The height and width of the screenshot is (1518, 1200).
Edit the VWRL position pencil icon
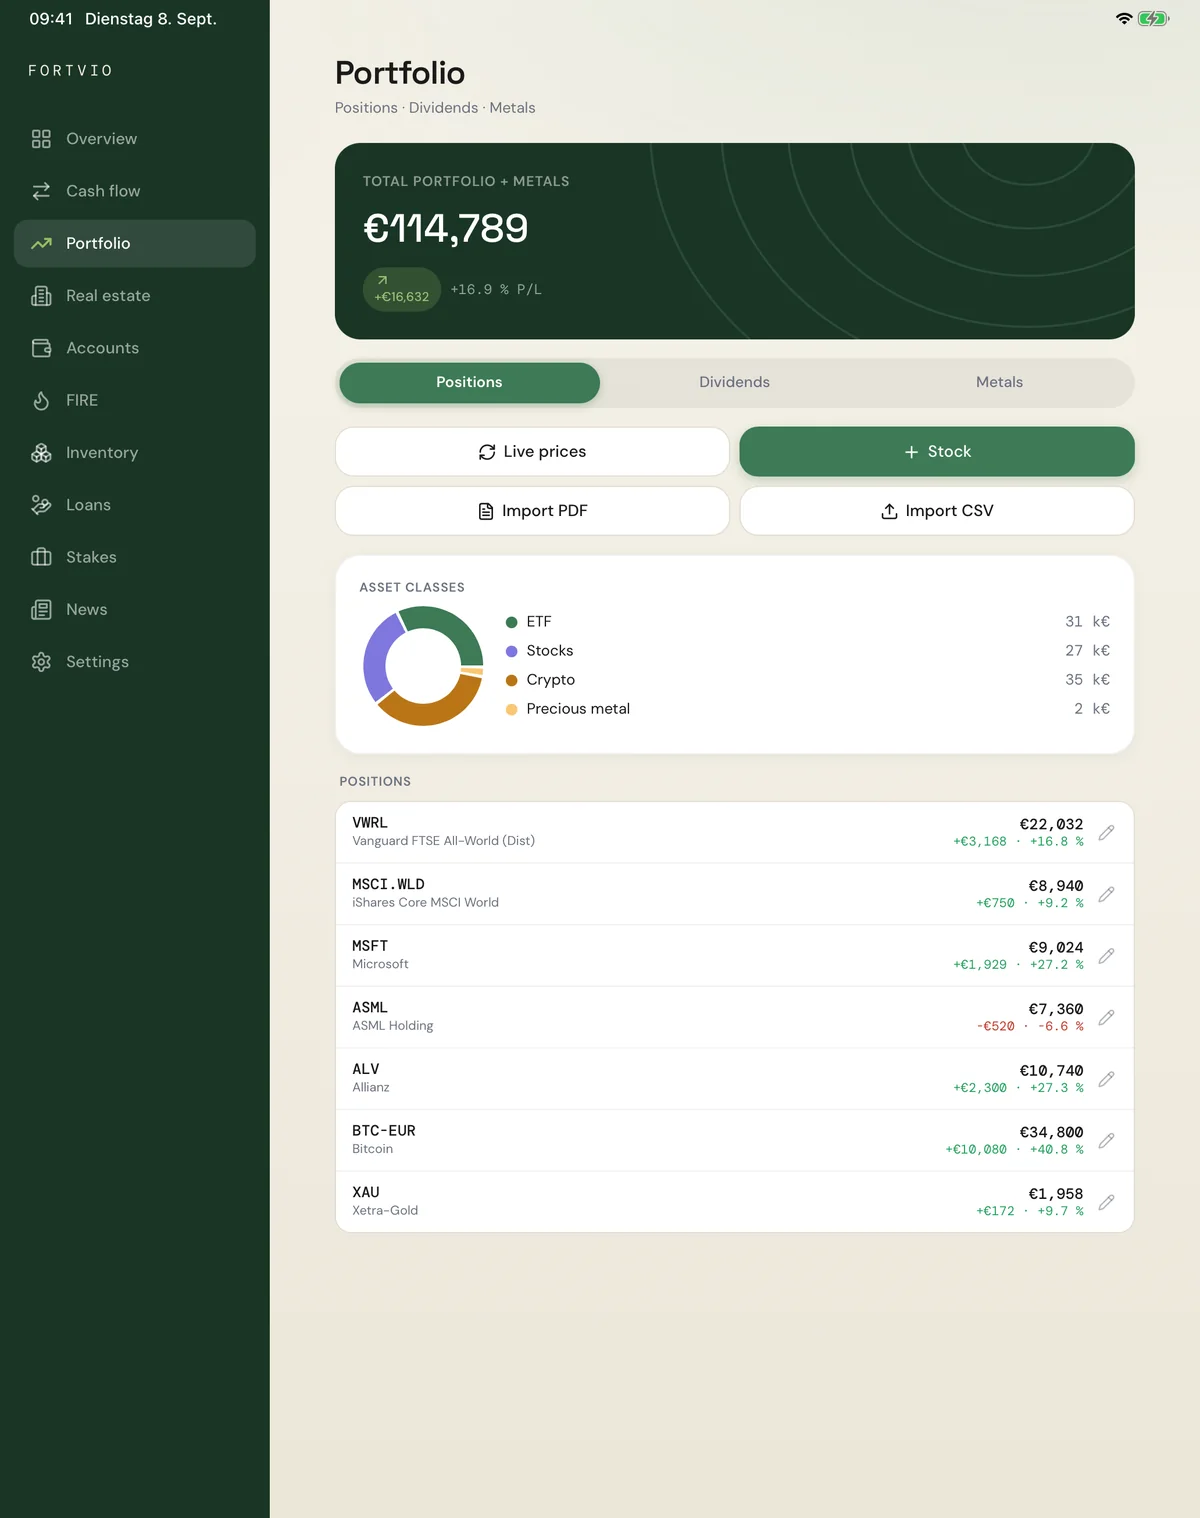[1106, 833]
